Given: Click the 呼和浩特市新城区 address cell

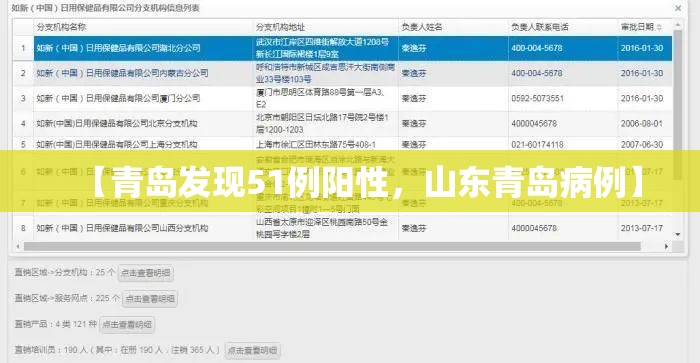Looking at the screenshot, I should 325,73.
